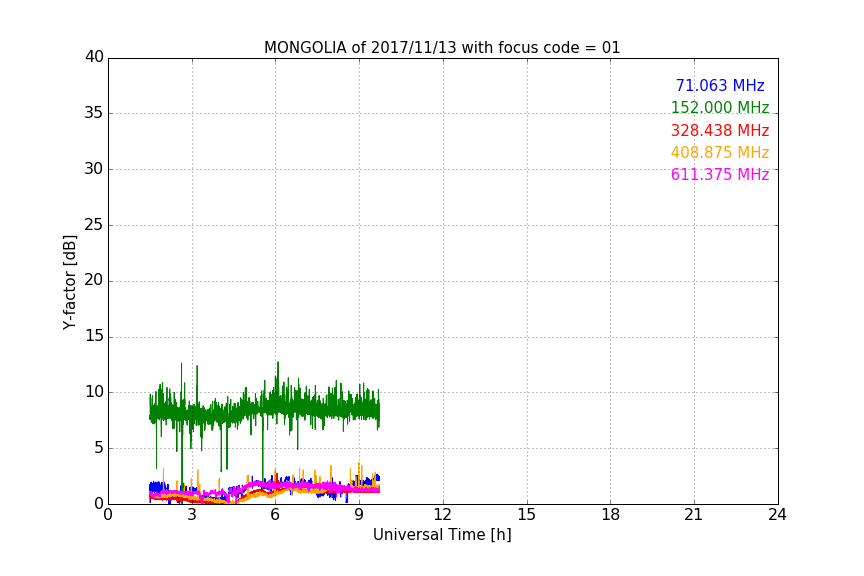The width and height of the screenshot is (864, 576).
Task: Click the Y-factor [dB] axis label
Action: click(69, 282)
